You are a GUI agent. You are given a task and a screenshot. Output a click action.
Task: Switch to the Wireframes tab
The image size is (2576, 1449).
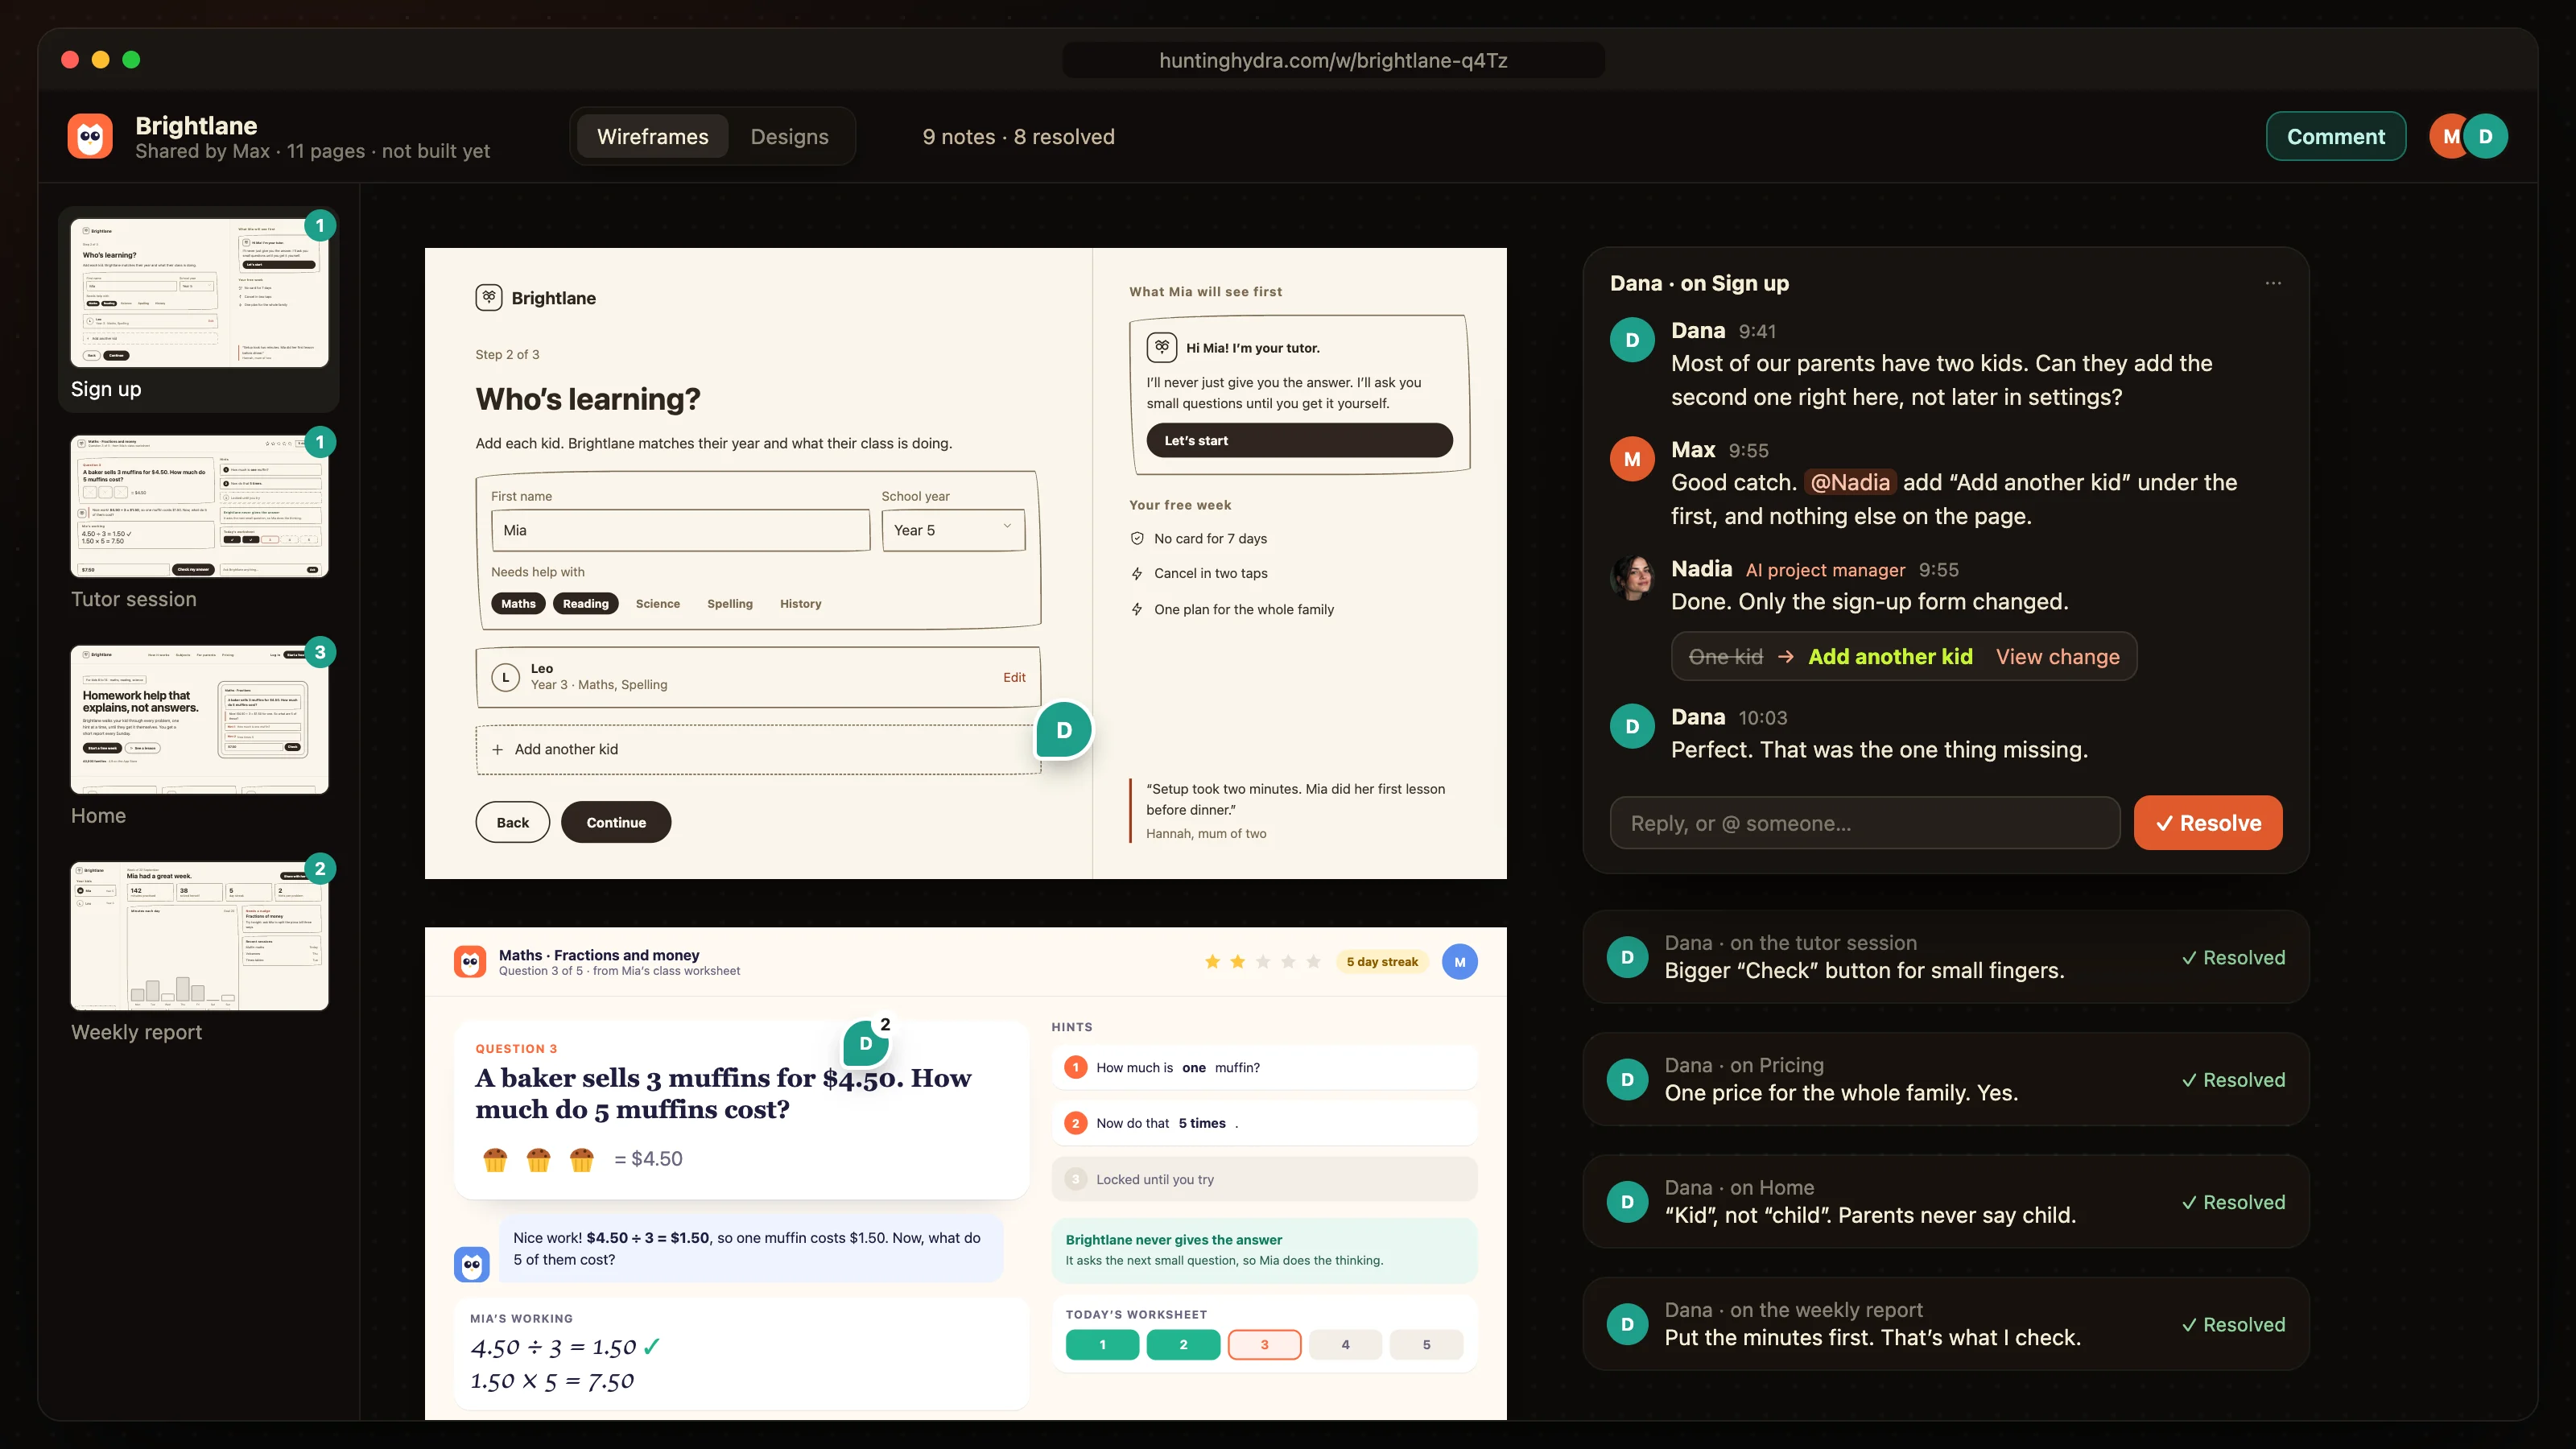(x=652, y=136)
